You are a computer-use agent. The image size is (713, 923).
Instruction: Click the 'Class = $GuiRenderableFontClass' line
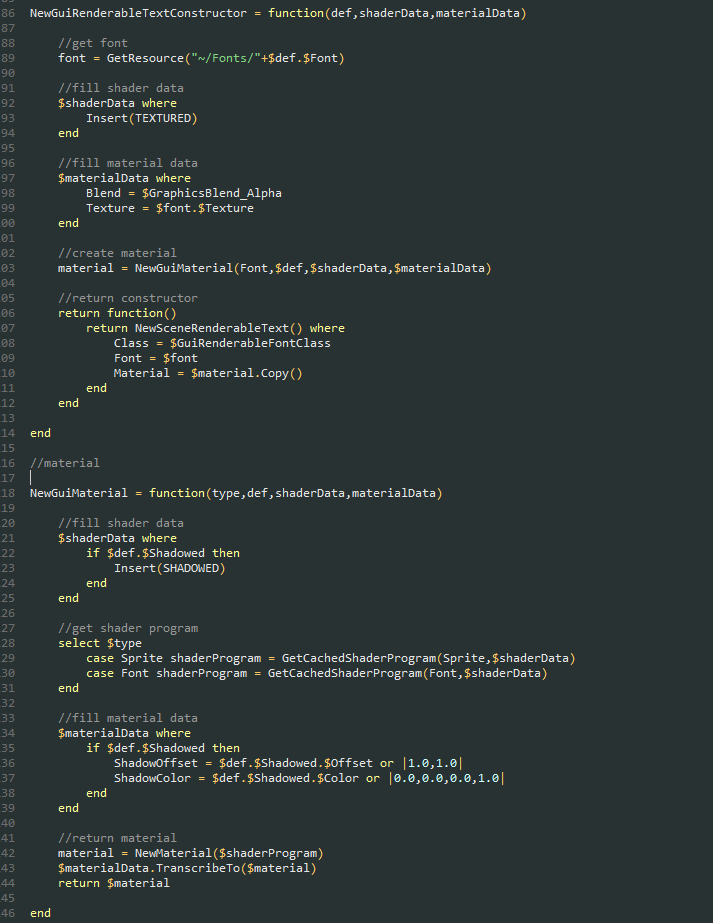pos(222,343)
